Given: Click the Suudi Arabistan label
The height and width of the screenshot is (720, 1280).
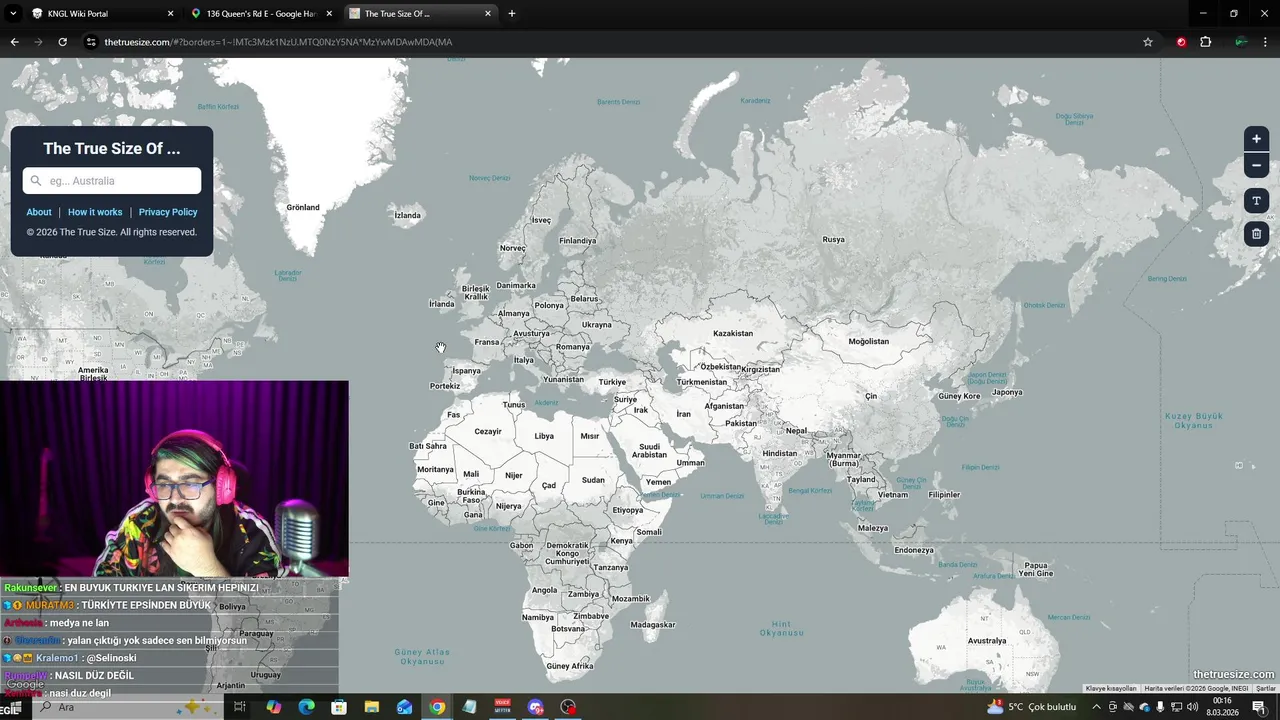Looking at the screenshot, I should pos(649,451).
